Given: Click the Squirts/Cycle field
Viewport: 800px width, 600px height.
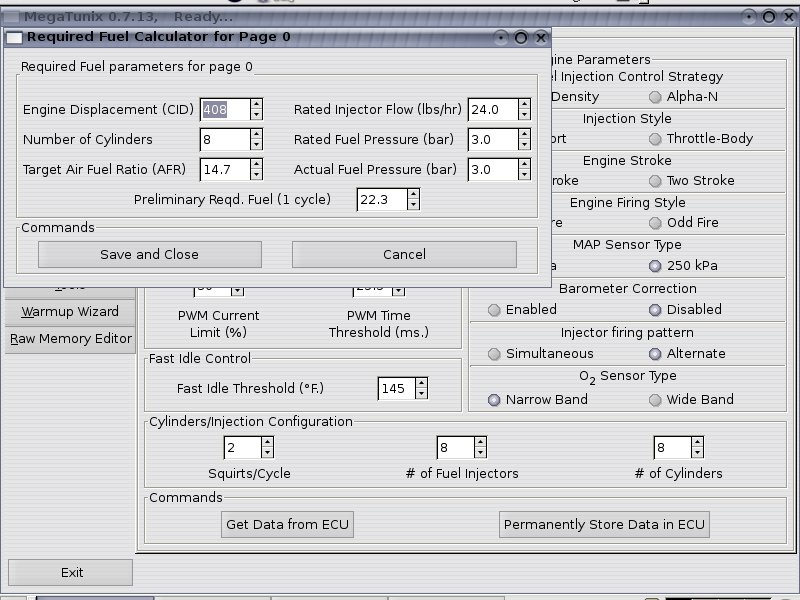Looking at the screenshot, I should click(242, 448).
